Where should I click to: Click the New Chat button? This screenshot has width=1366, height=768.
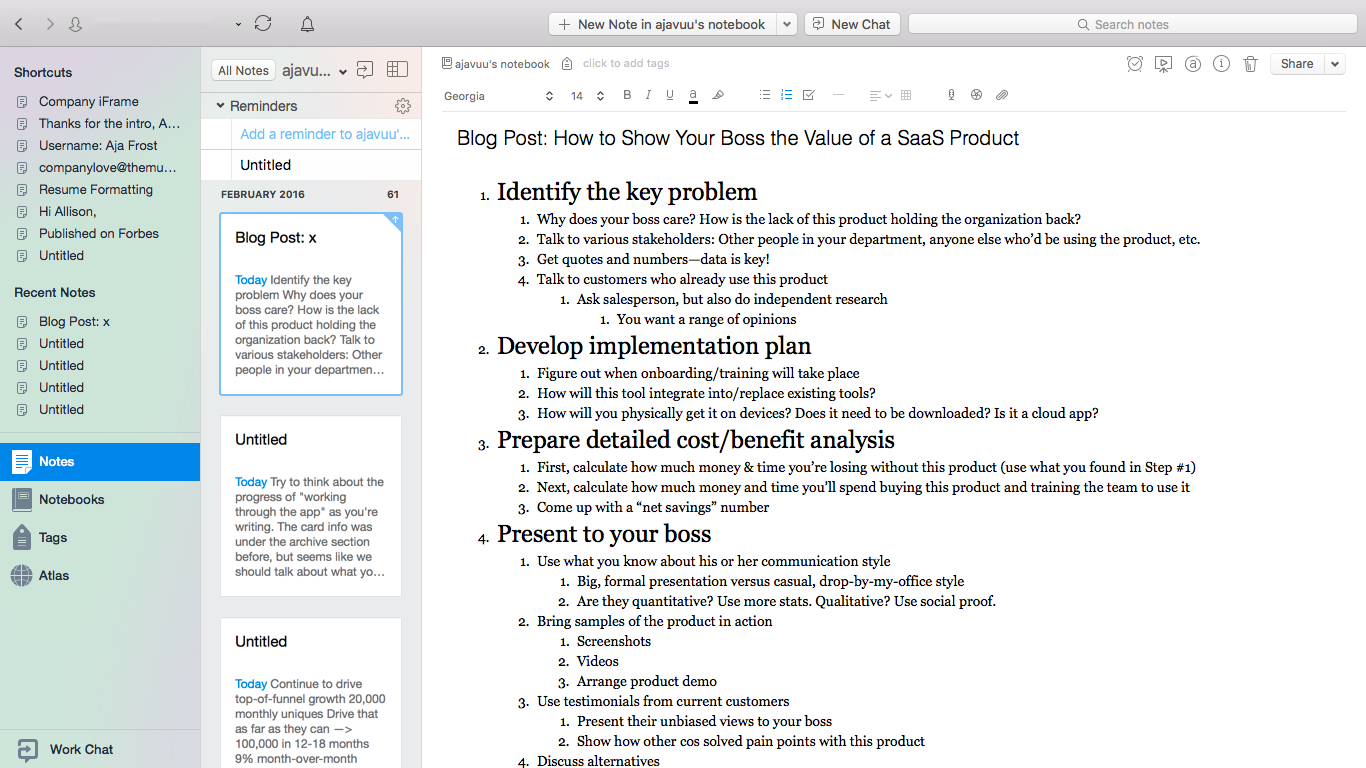(852, 24)
